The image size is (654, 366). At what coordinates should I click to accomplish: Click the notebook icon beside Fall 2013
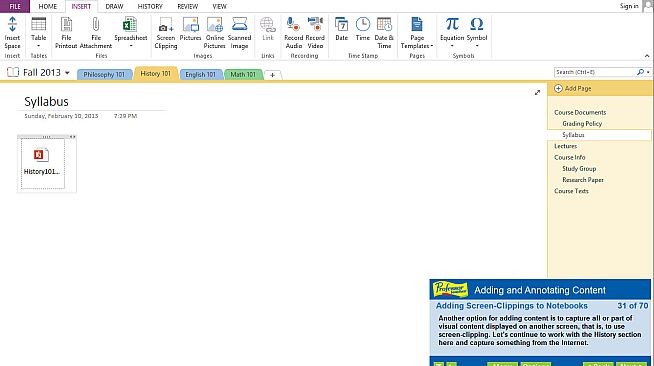pyautogui.click(x=13, y=73)
